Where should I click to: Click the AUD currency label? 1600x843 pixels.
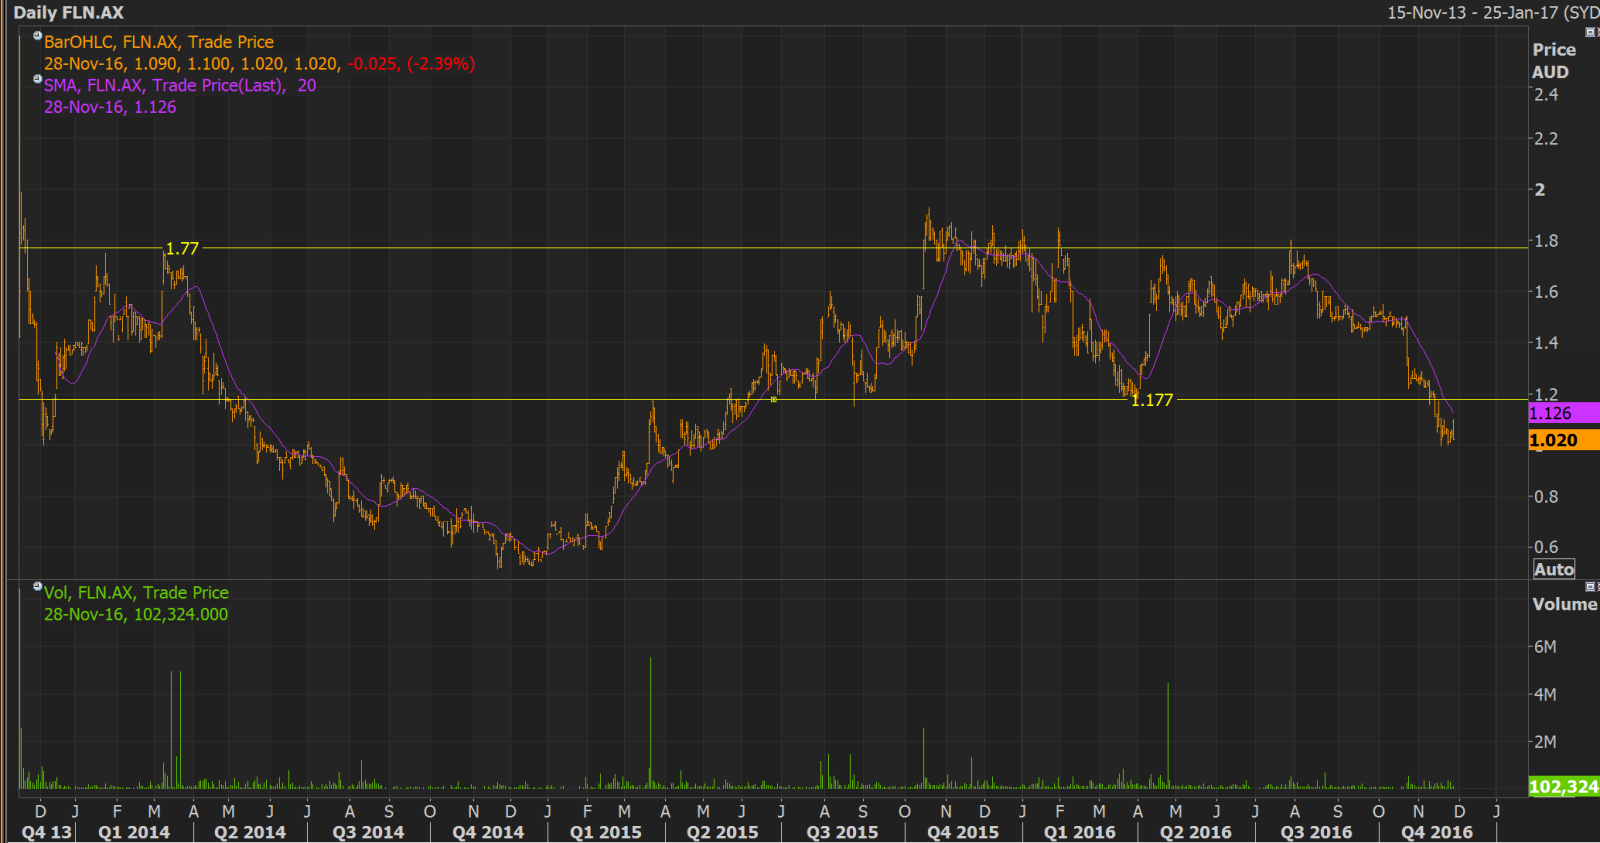(1550, 72)
